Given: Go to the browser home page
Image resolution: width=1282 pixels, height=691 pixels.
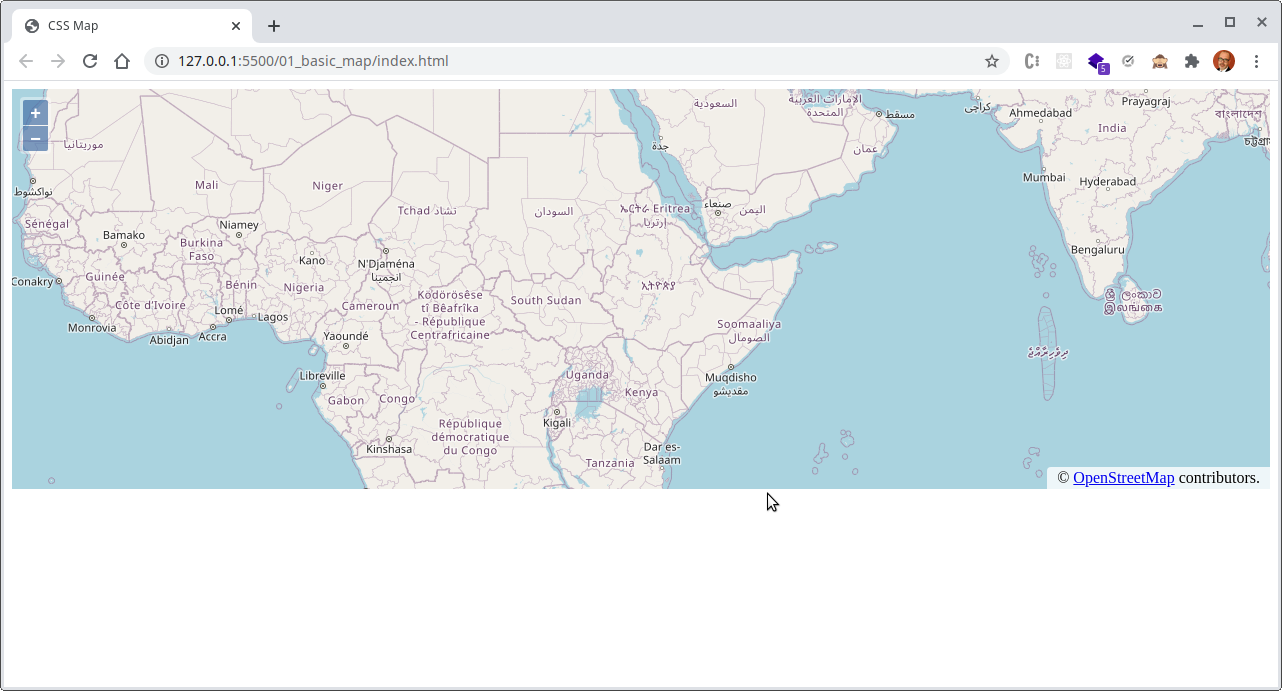Looking at the screenshot, I should (122, 61).
